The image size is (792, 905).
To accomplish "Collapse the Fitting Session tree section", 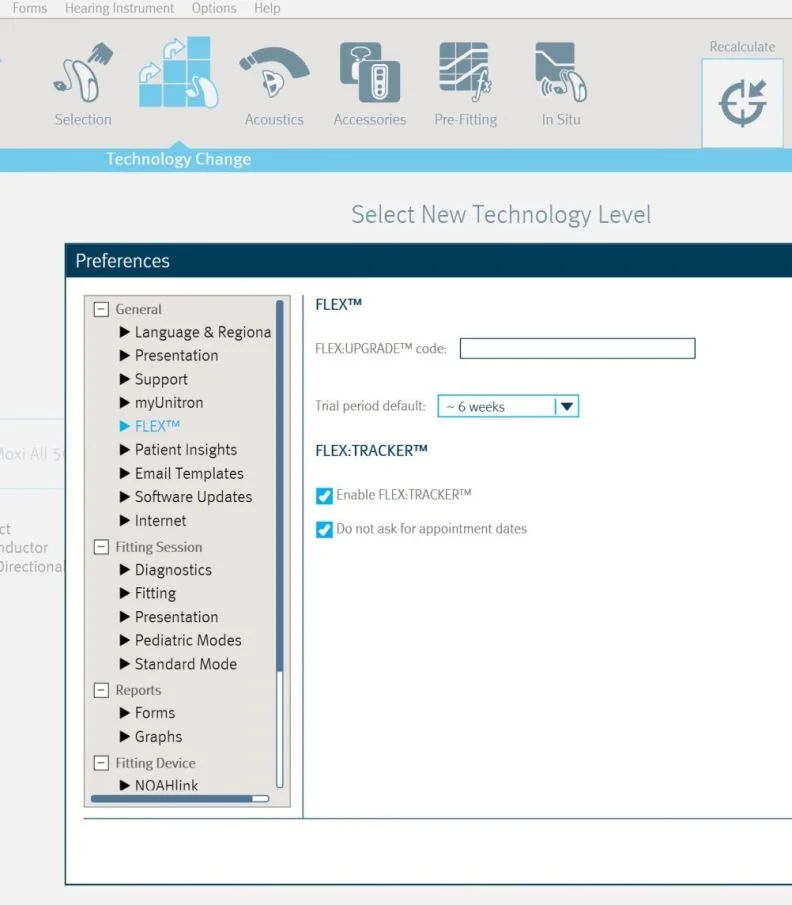I will tap(101, 547).
